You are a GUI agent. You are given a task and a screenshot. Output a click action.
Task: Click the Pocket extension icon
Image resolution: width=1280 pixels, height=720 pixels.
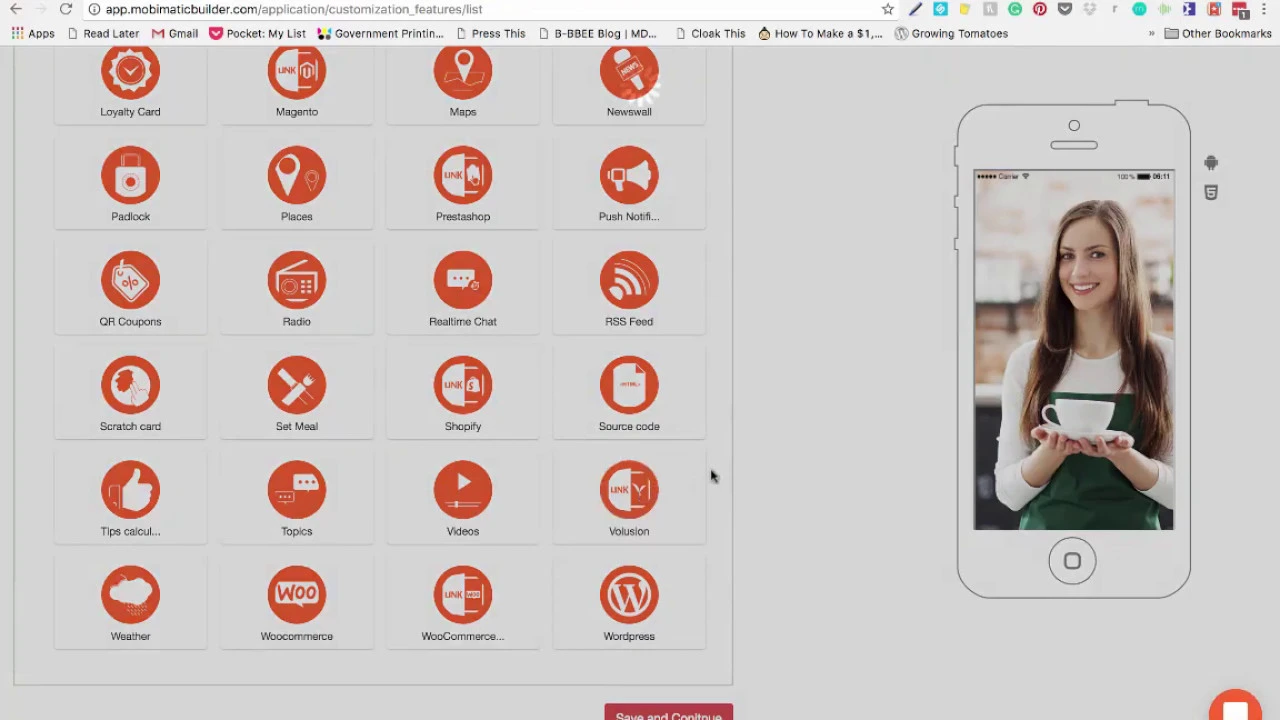[1065, 9]
